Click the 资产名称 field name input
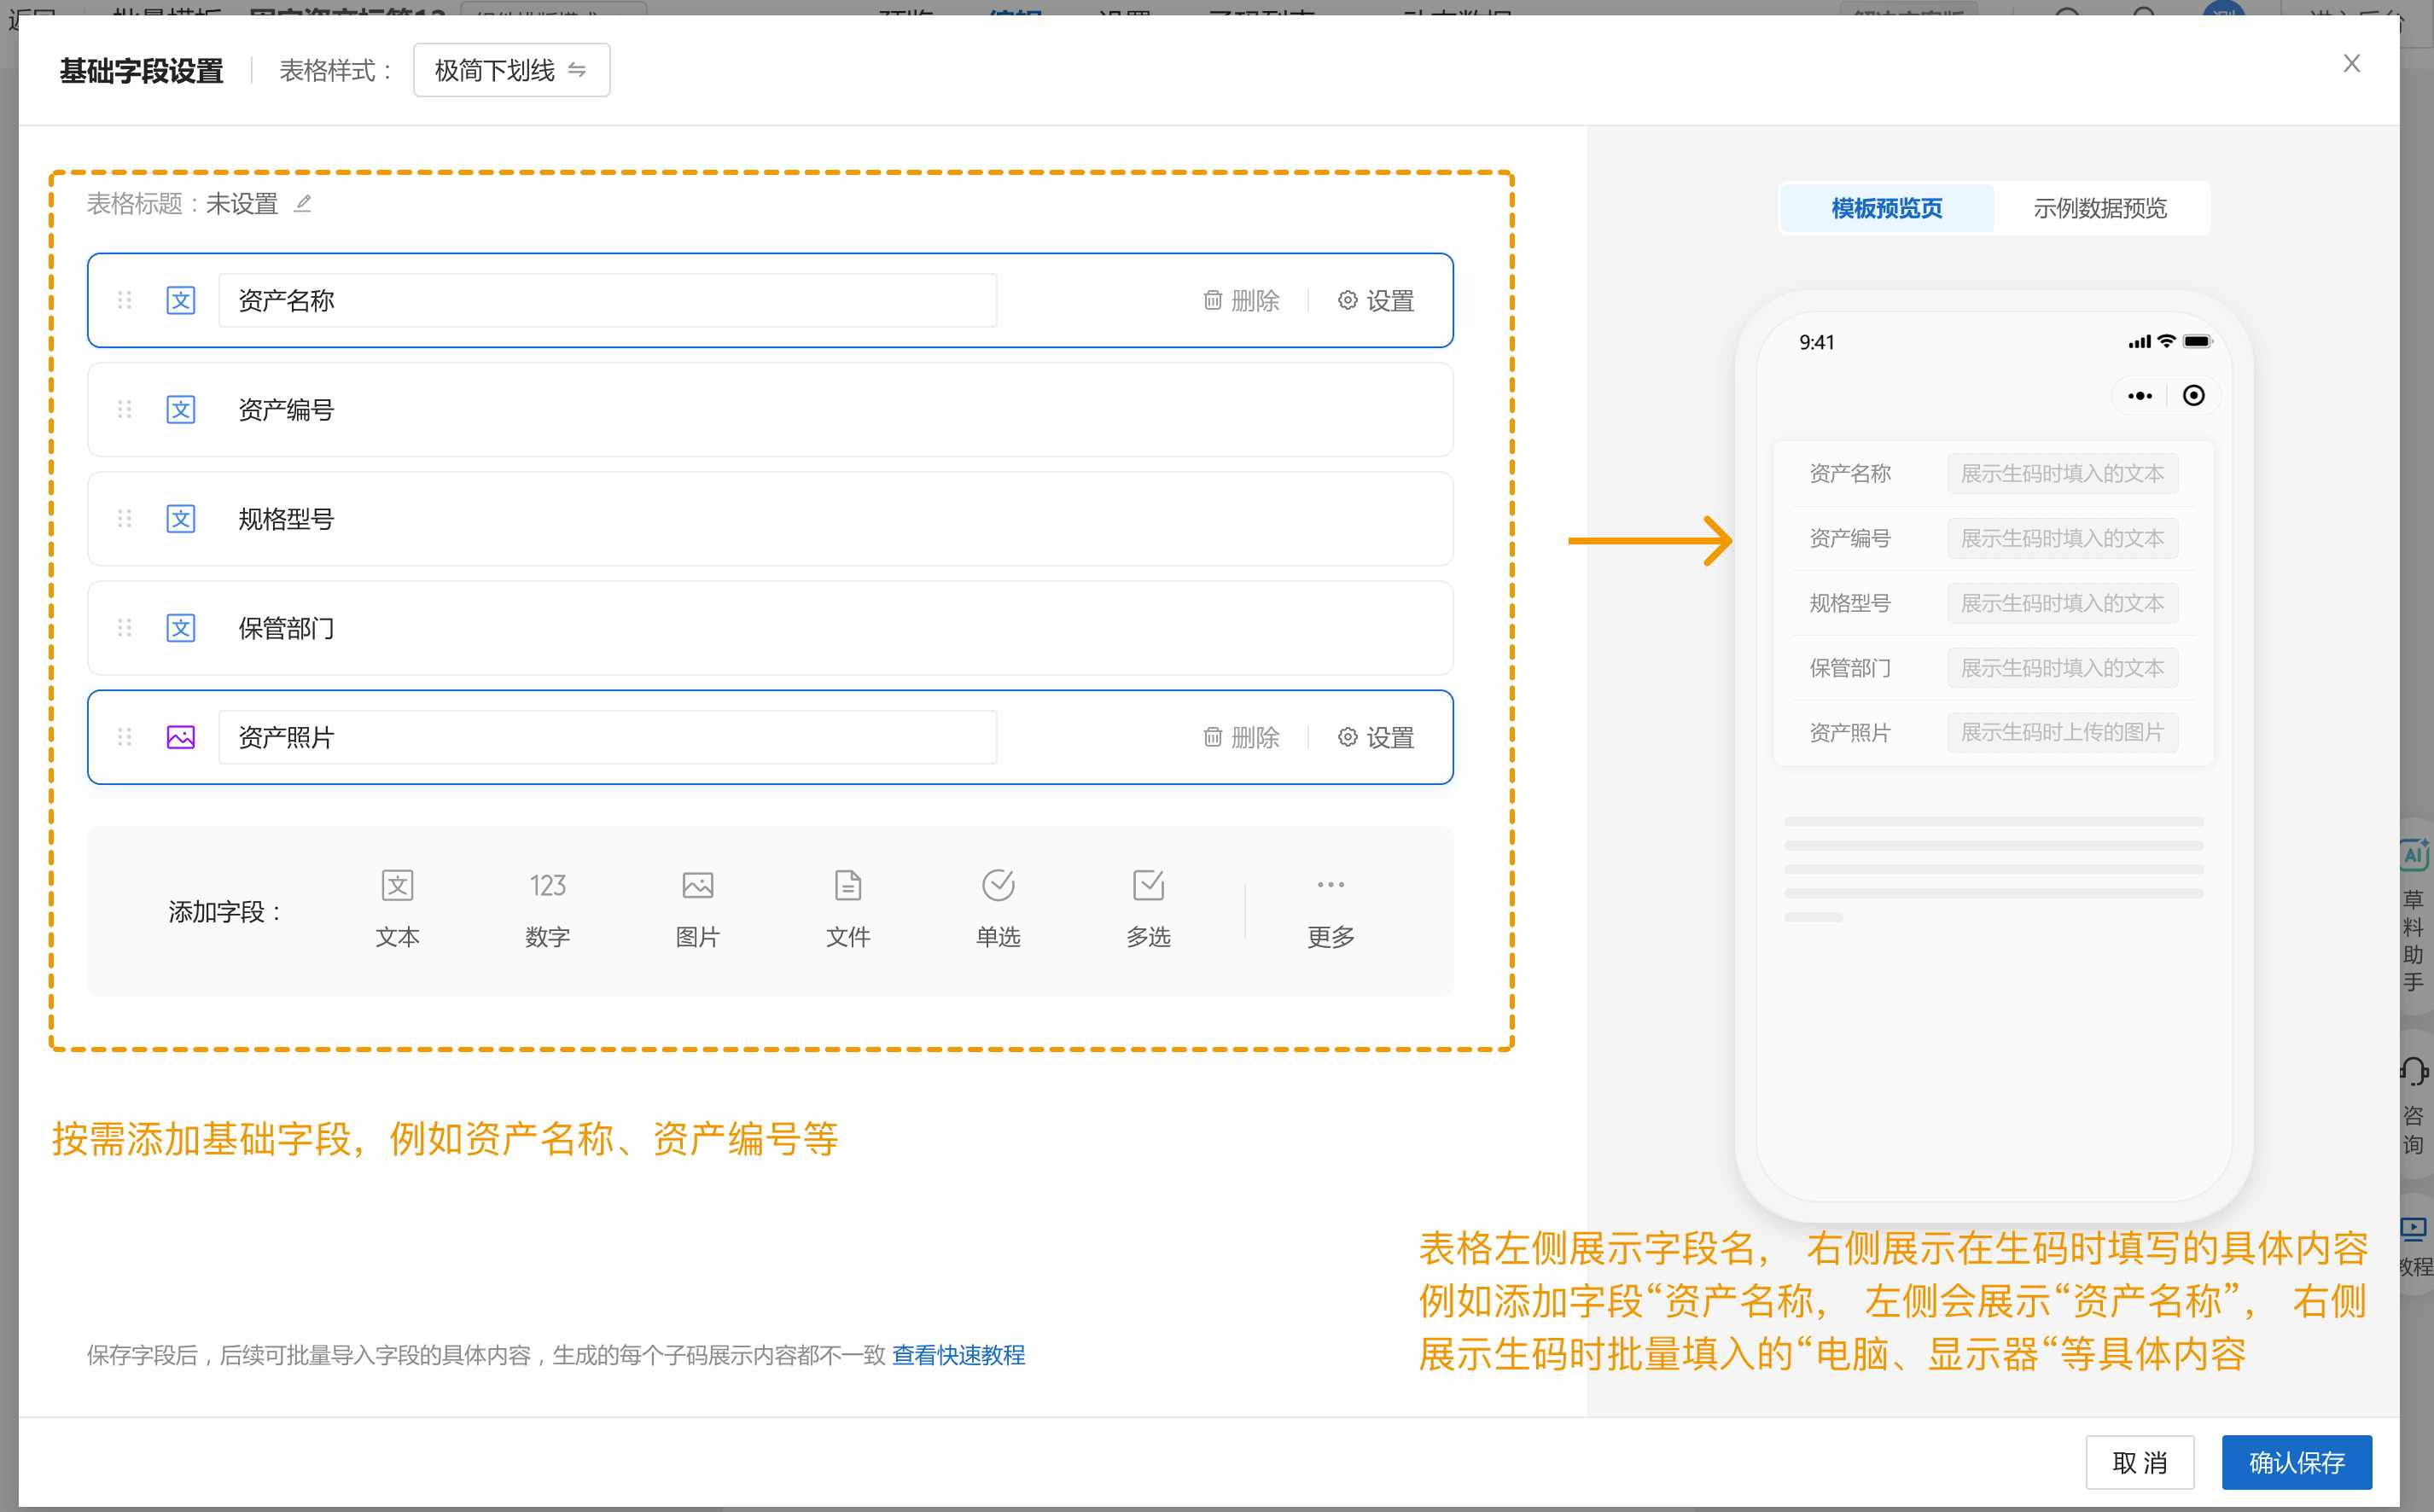Screen dimensions: 2434x1512 (x=606, y=301)
